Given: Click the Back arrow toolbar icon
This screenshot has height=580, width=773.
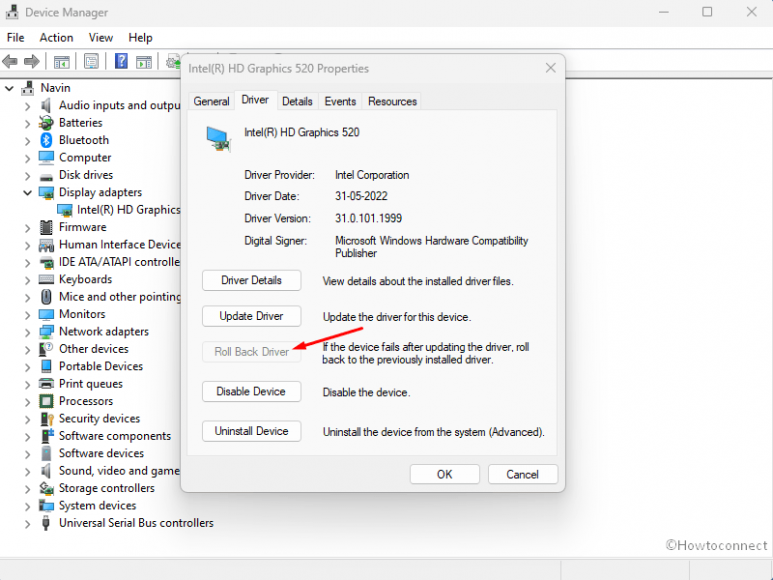Looking at the screenshot, I should pyautogui.click(x=10, y=62).
